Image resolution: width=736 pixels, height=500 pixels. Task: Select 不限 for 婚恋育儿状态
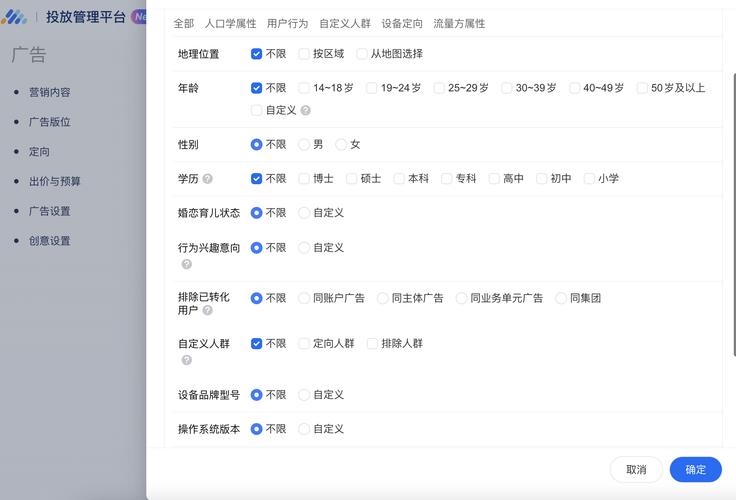[x=256, y=213]
